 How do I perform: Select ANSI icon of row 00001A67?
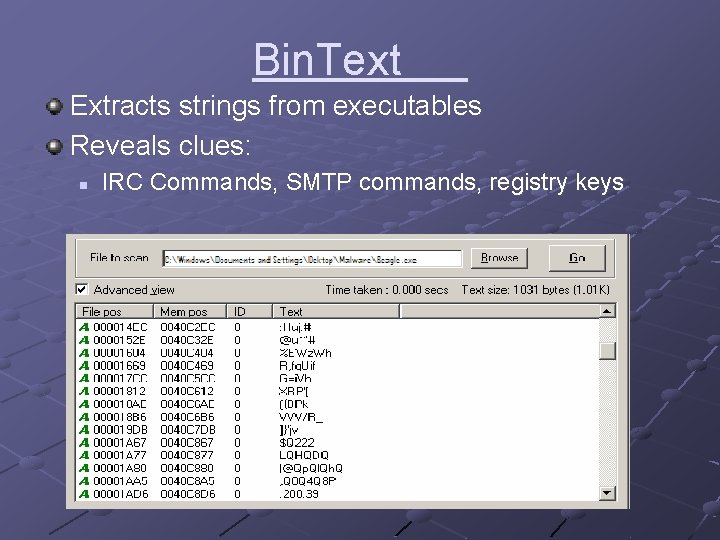pos(84,443)
